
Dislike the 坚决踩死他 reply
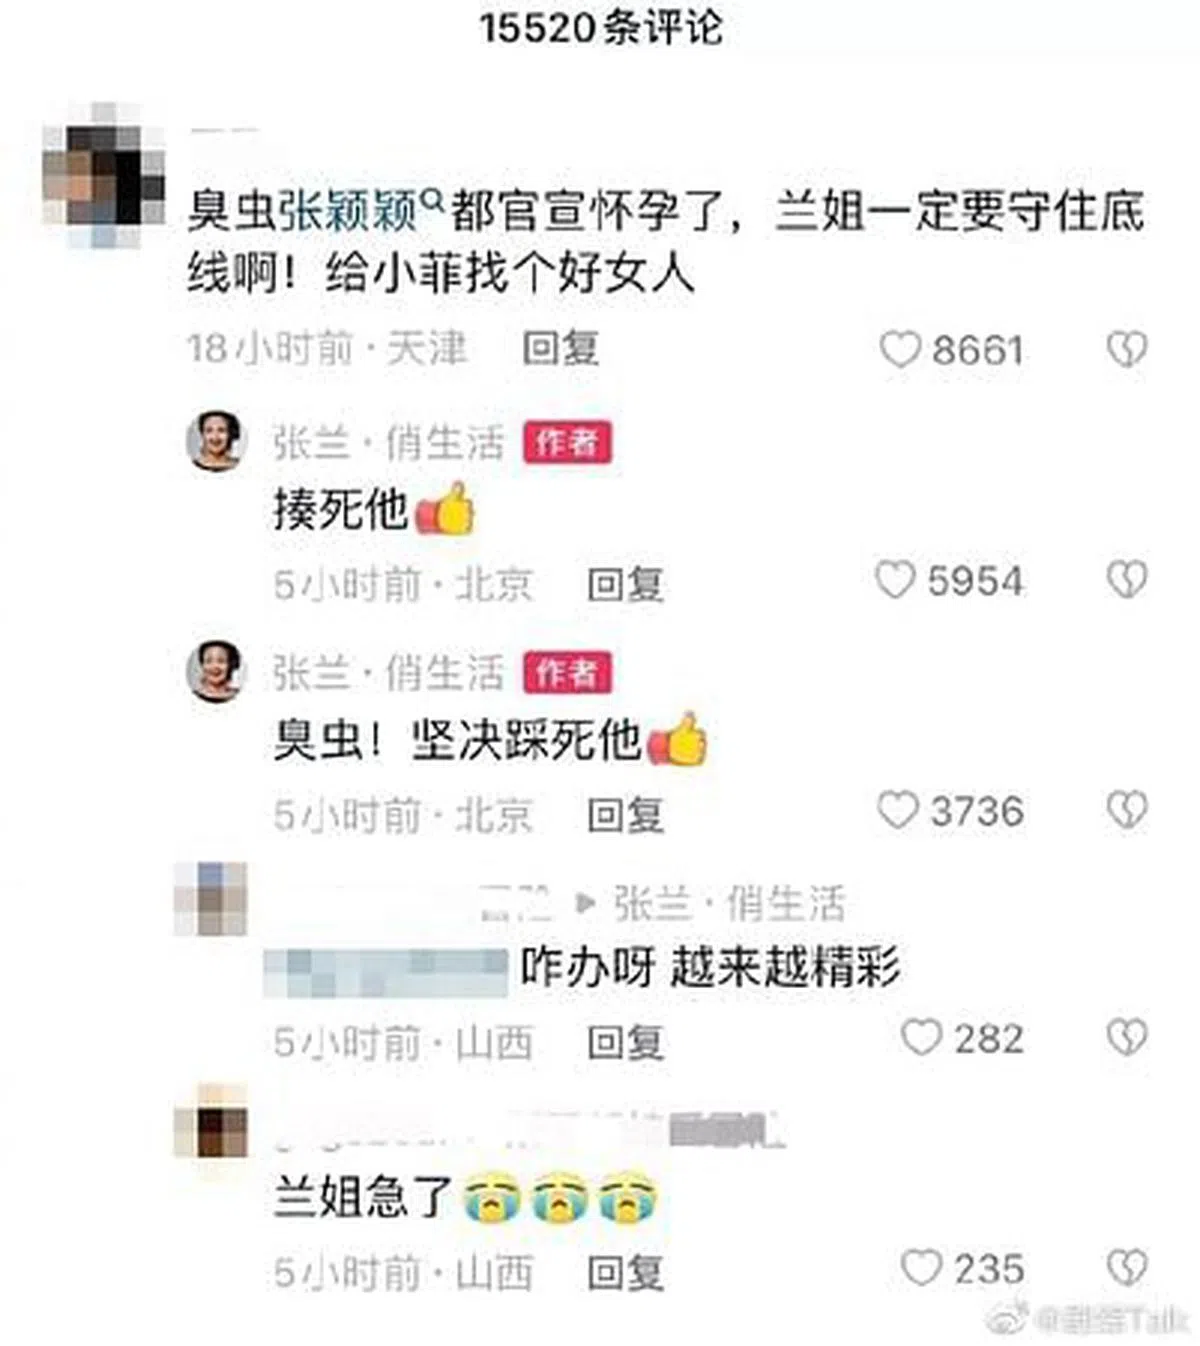1127,811
